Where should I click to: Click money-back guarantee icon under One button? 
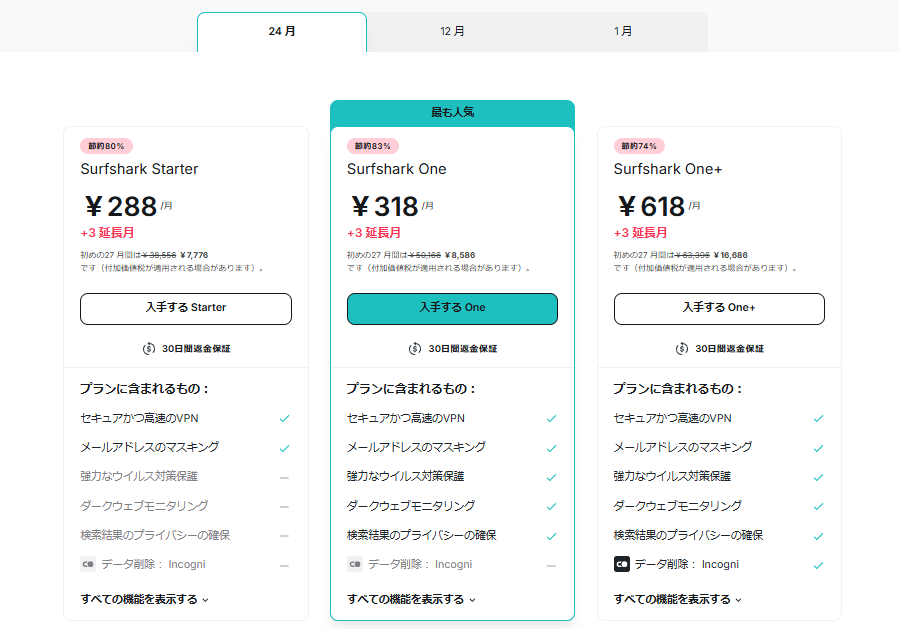[415, 349]
